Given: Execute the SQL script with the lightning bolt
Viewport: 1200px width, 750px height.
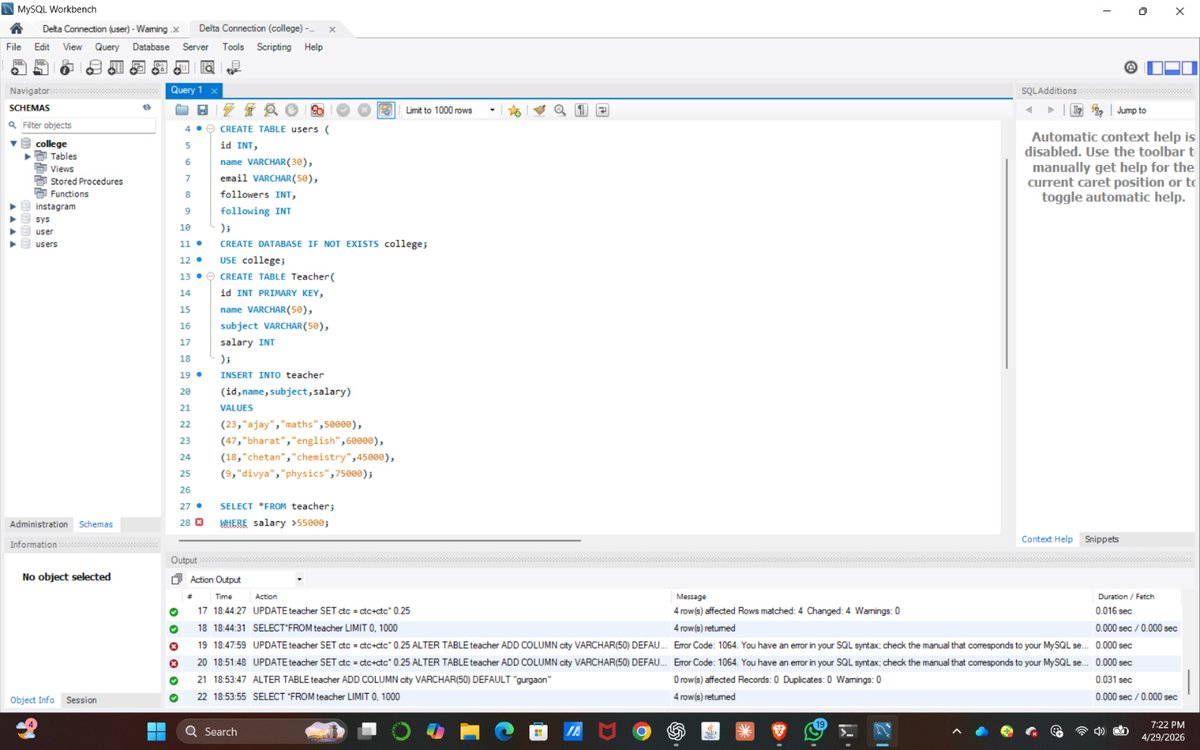Looking at the screenshot, I should click(226, 110).
